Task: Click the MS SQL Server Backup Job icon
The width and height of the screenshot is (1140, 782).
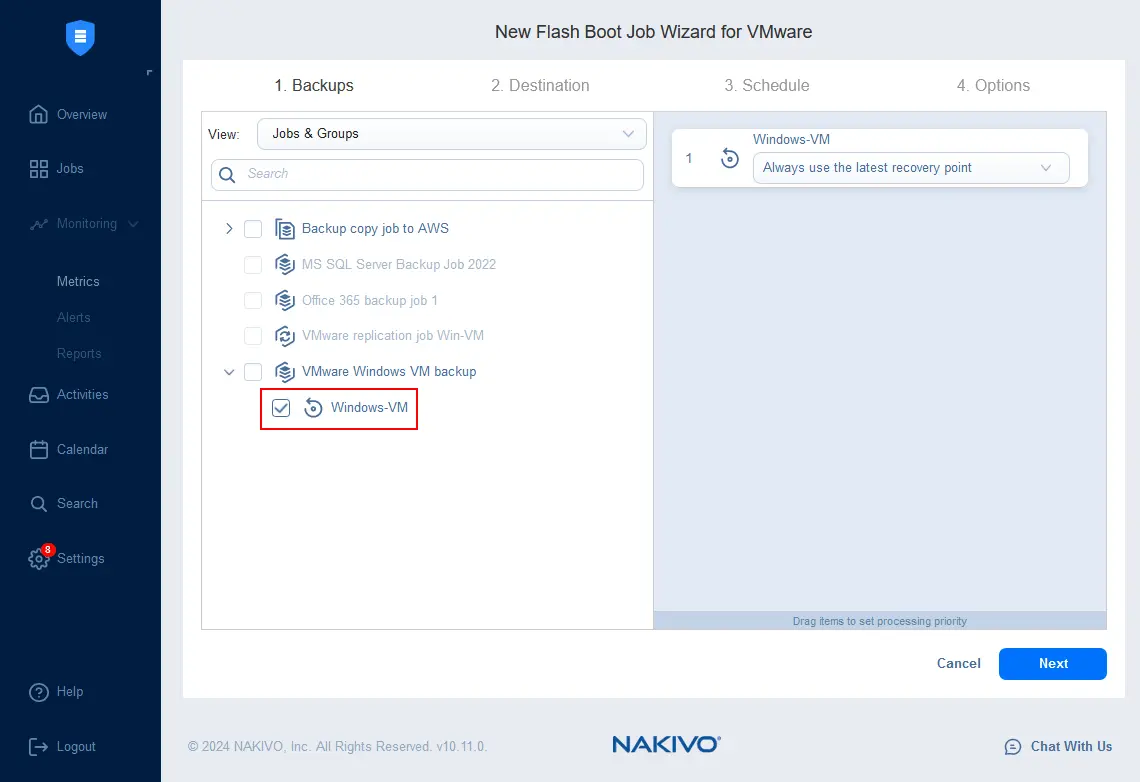Action: click(284, 265)
